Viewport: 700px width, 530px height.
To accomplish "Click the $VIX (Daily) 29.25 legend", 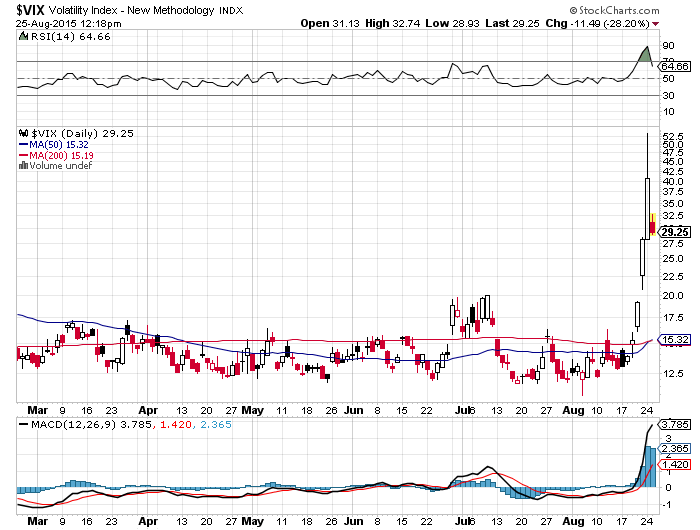I will (82, 134).
